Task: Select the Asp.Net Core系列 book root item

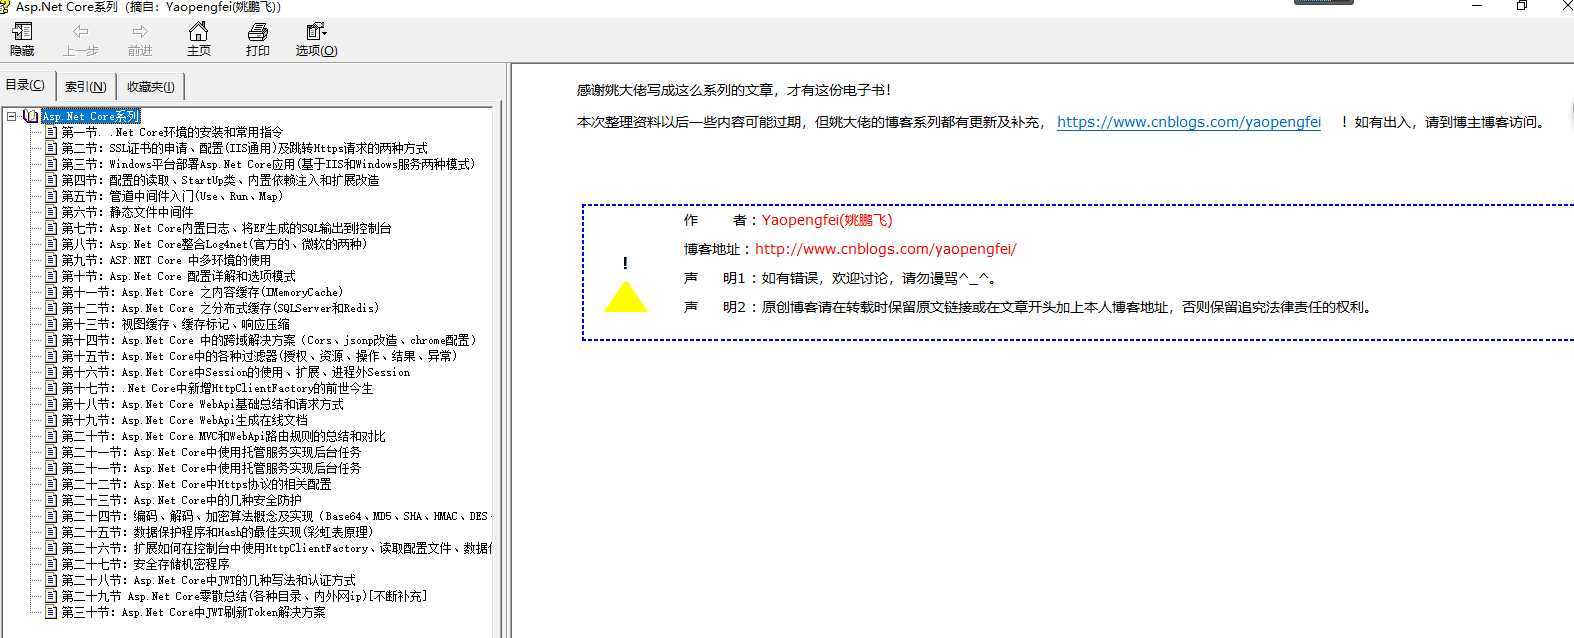Action: coord(91,116)
